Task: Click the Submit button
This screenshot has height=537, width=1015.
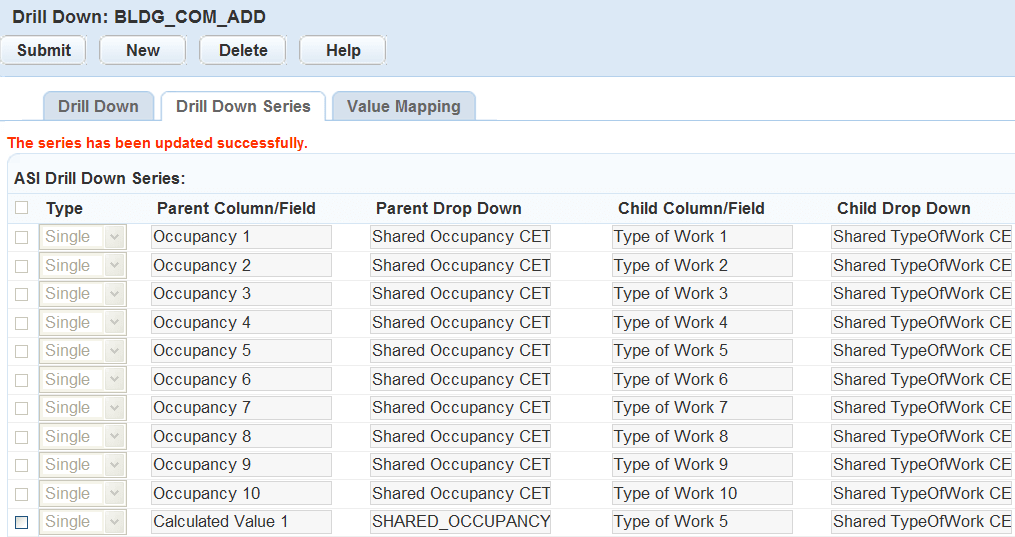Action: 44,50
